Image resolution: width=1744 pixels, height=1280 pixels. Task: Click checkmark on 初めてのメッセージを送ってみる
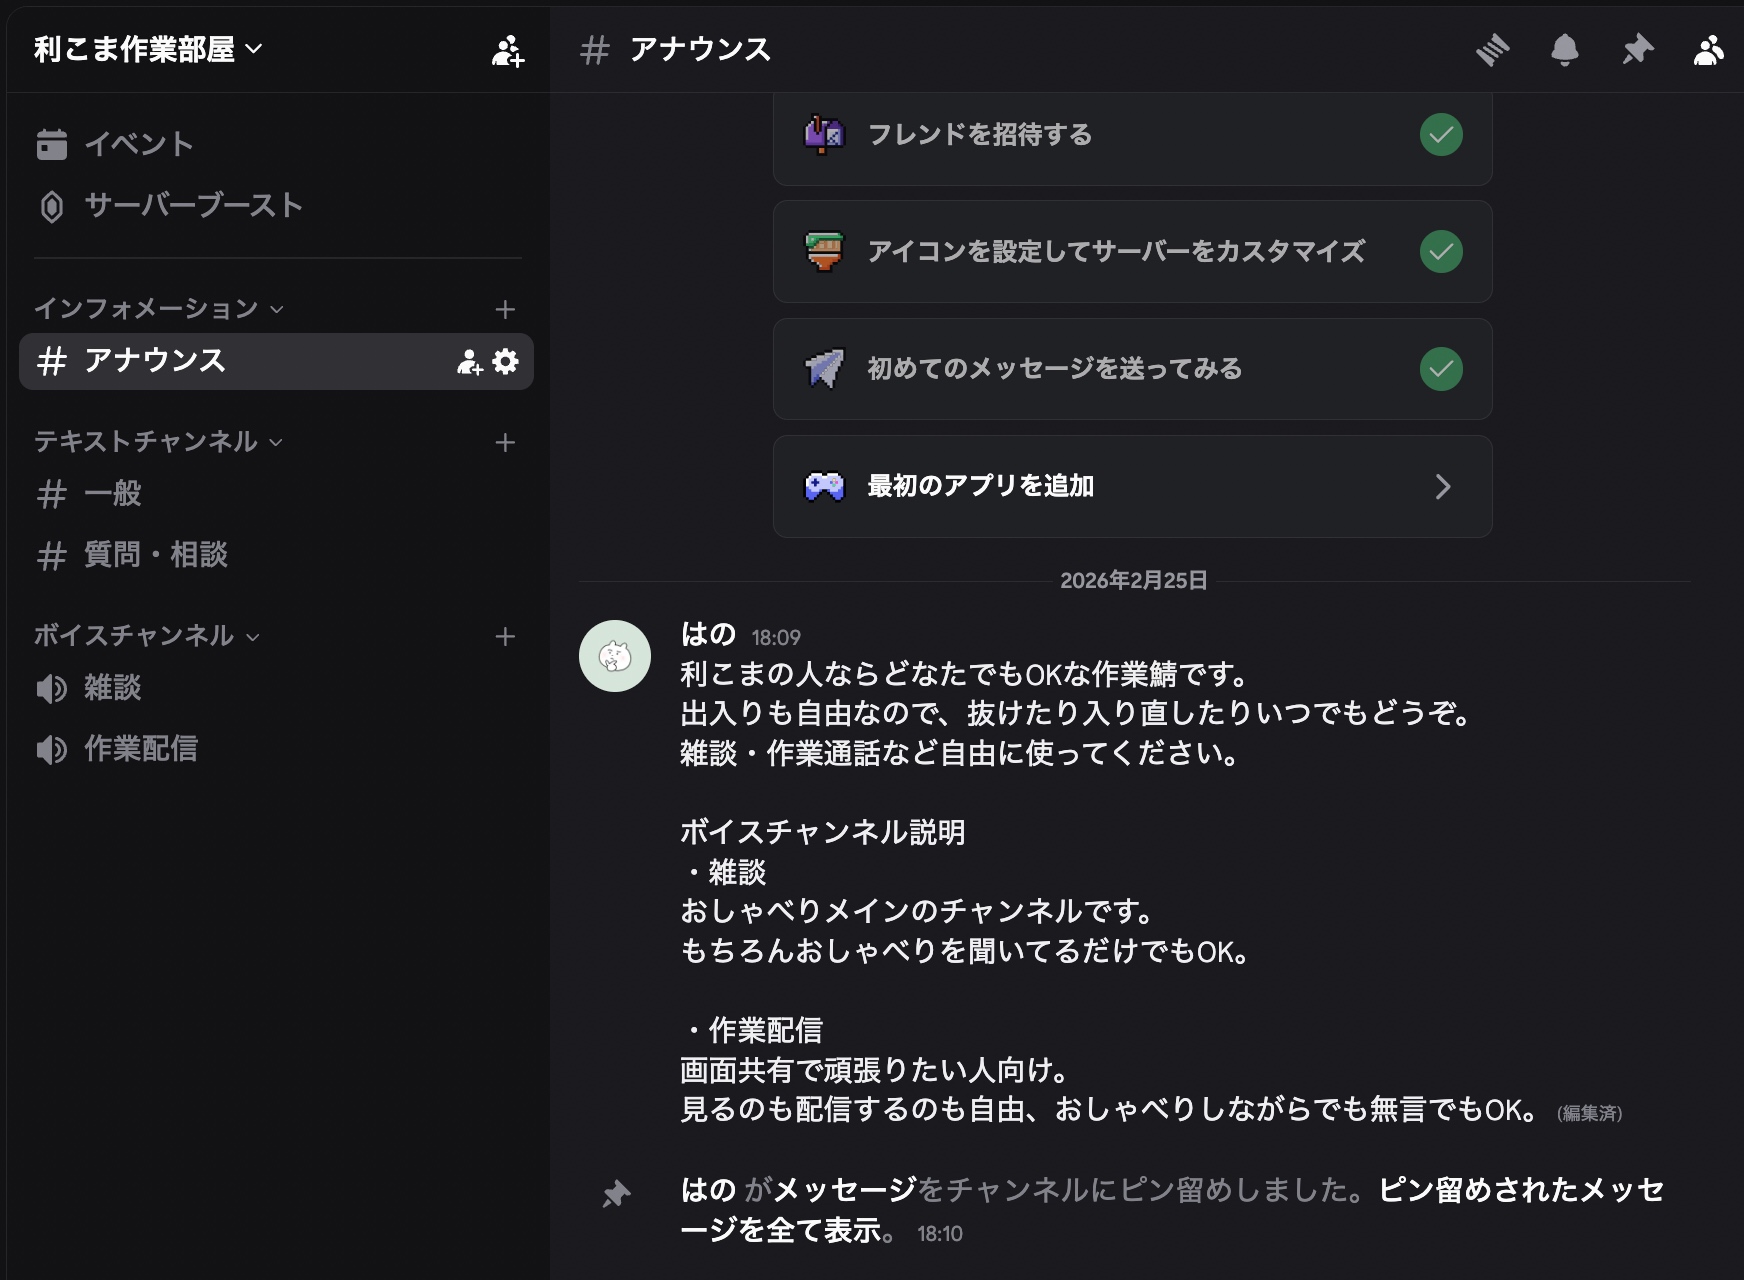(1440, 369)
